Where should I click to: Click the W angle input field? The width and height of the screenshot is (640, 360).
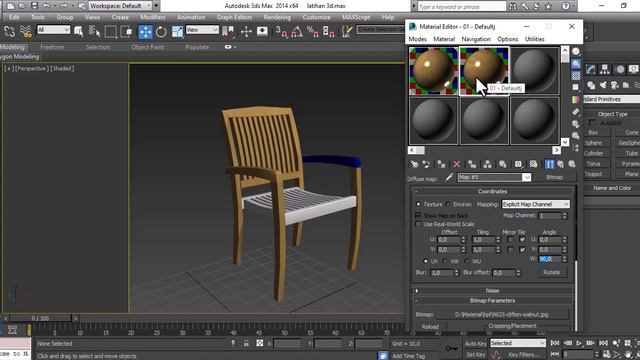550,259
